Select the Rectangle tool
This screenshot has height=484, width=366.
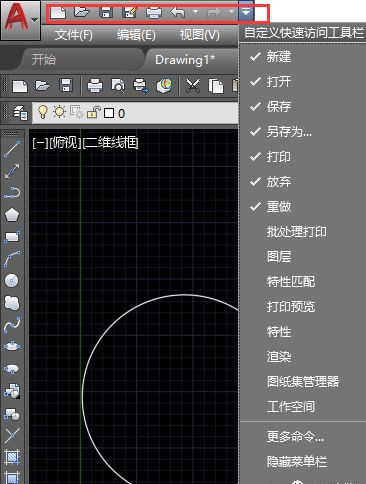pos(12,237)
